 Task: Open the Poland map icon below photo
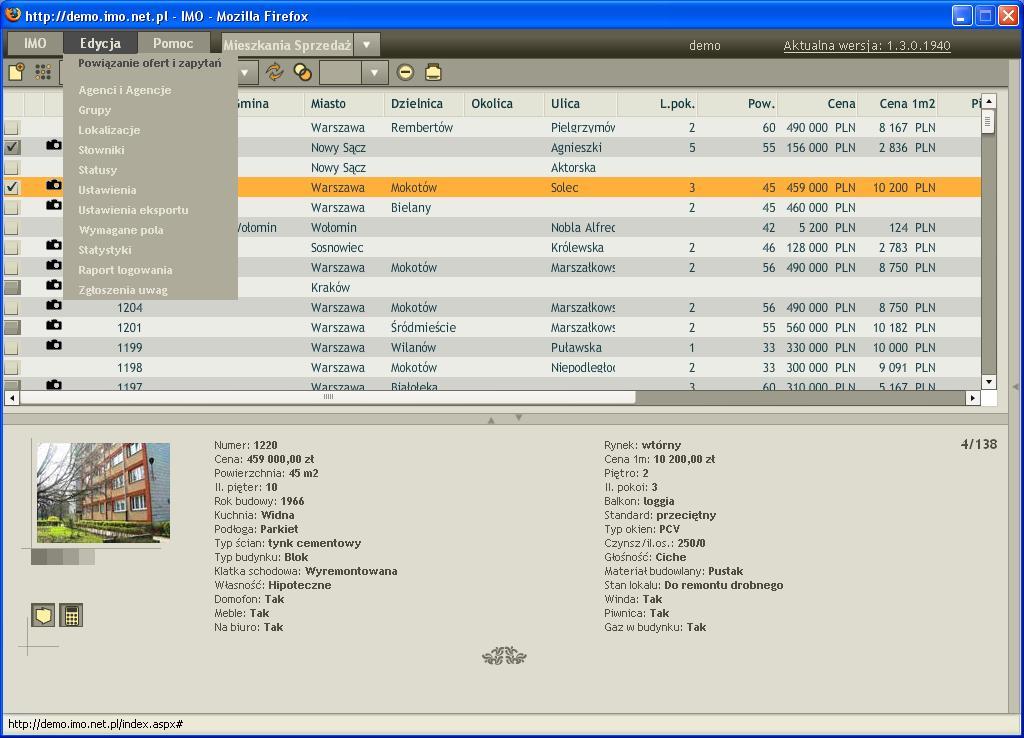[43, 615]
